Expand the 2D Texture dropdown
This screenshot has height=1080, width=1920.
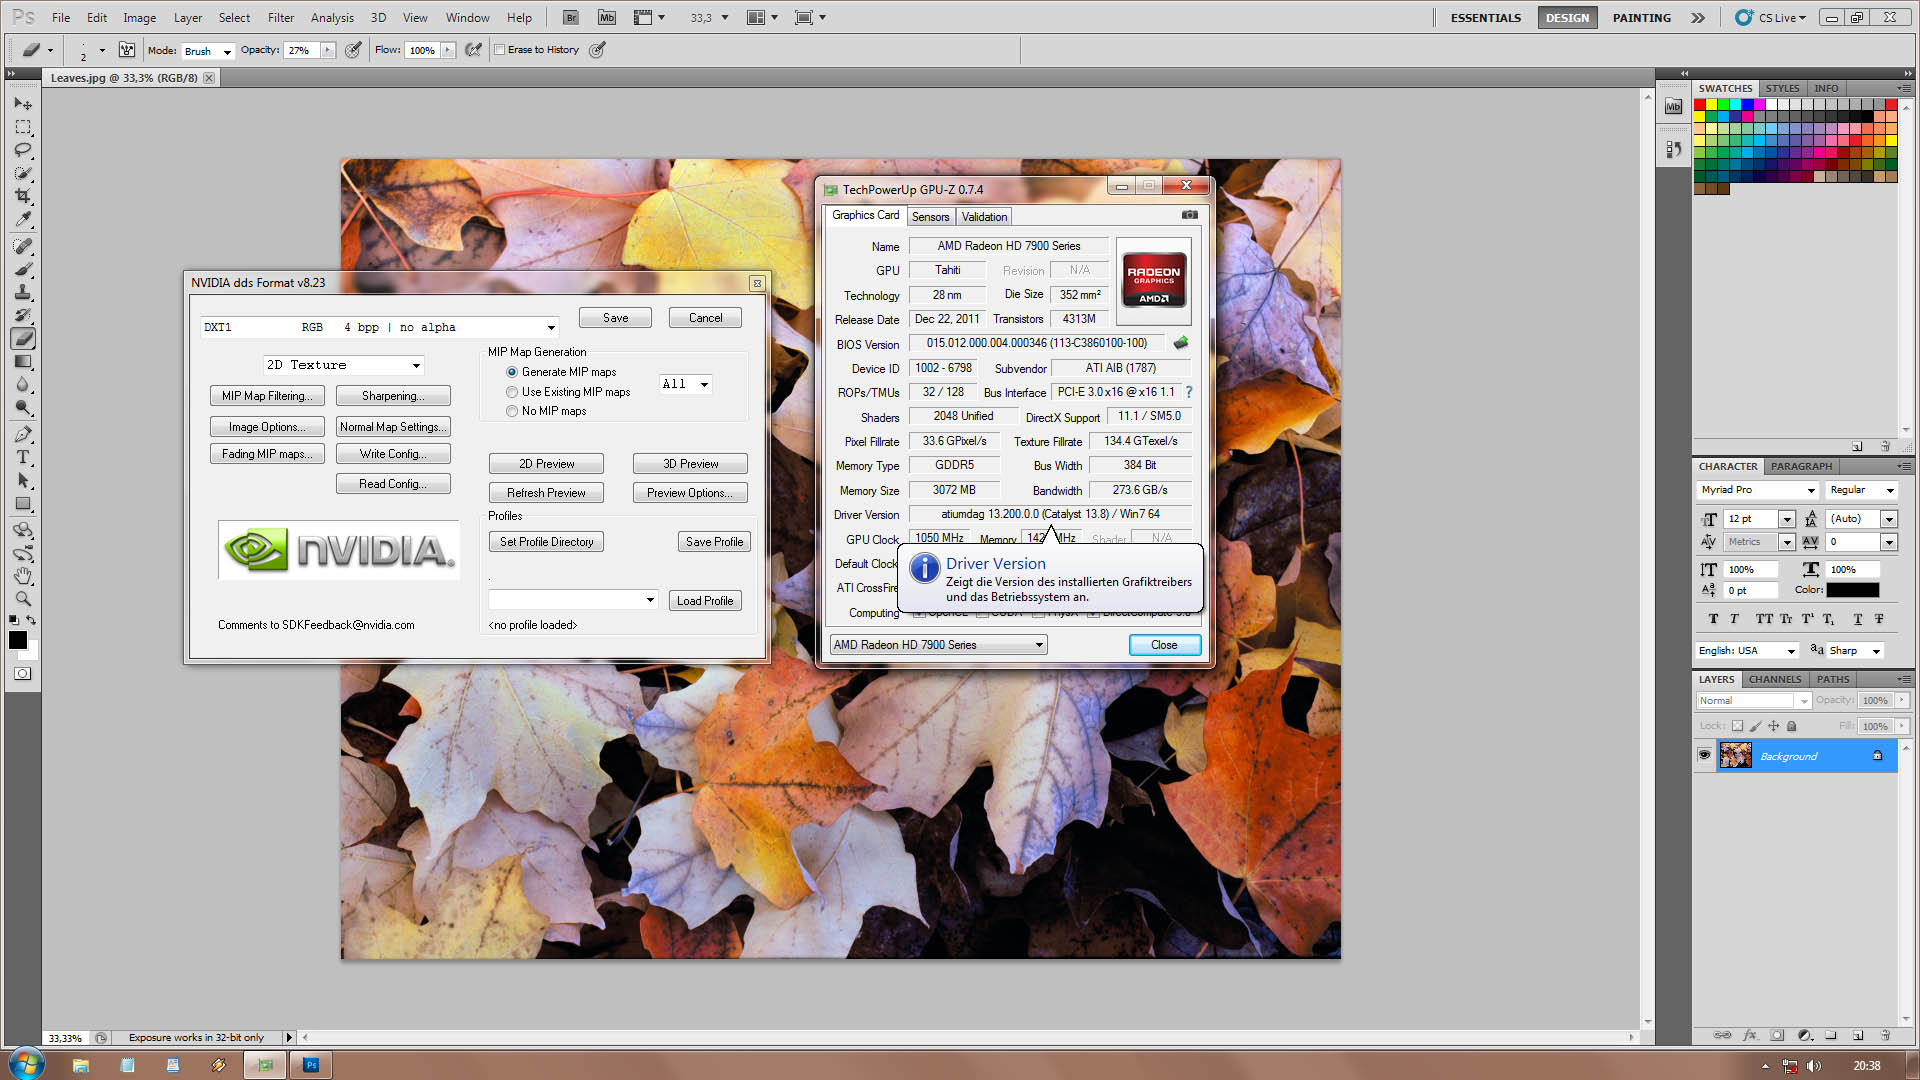tap(416, 366)
